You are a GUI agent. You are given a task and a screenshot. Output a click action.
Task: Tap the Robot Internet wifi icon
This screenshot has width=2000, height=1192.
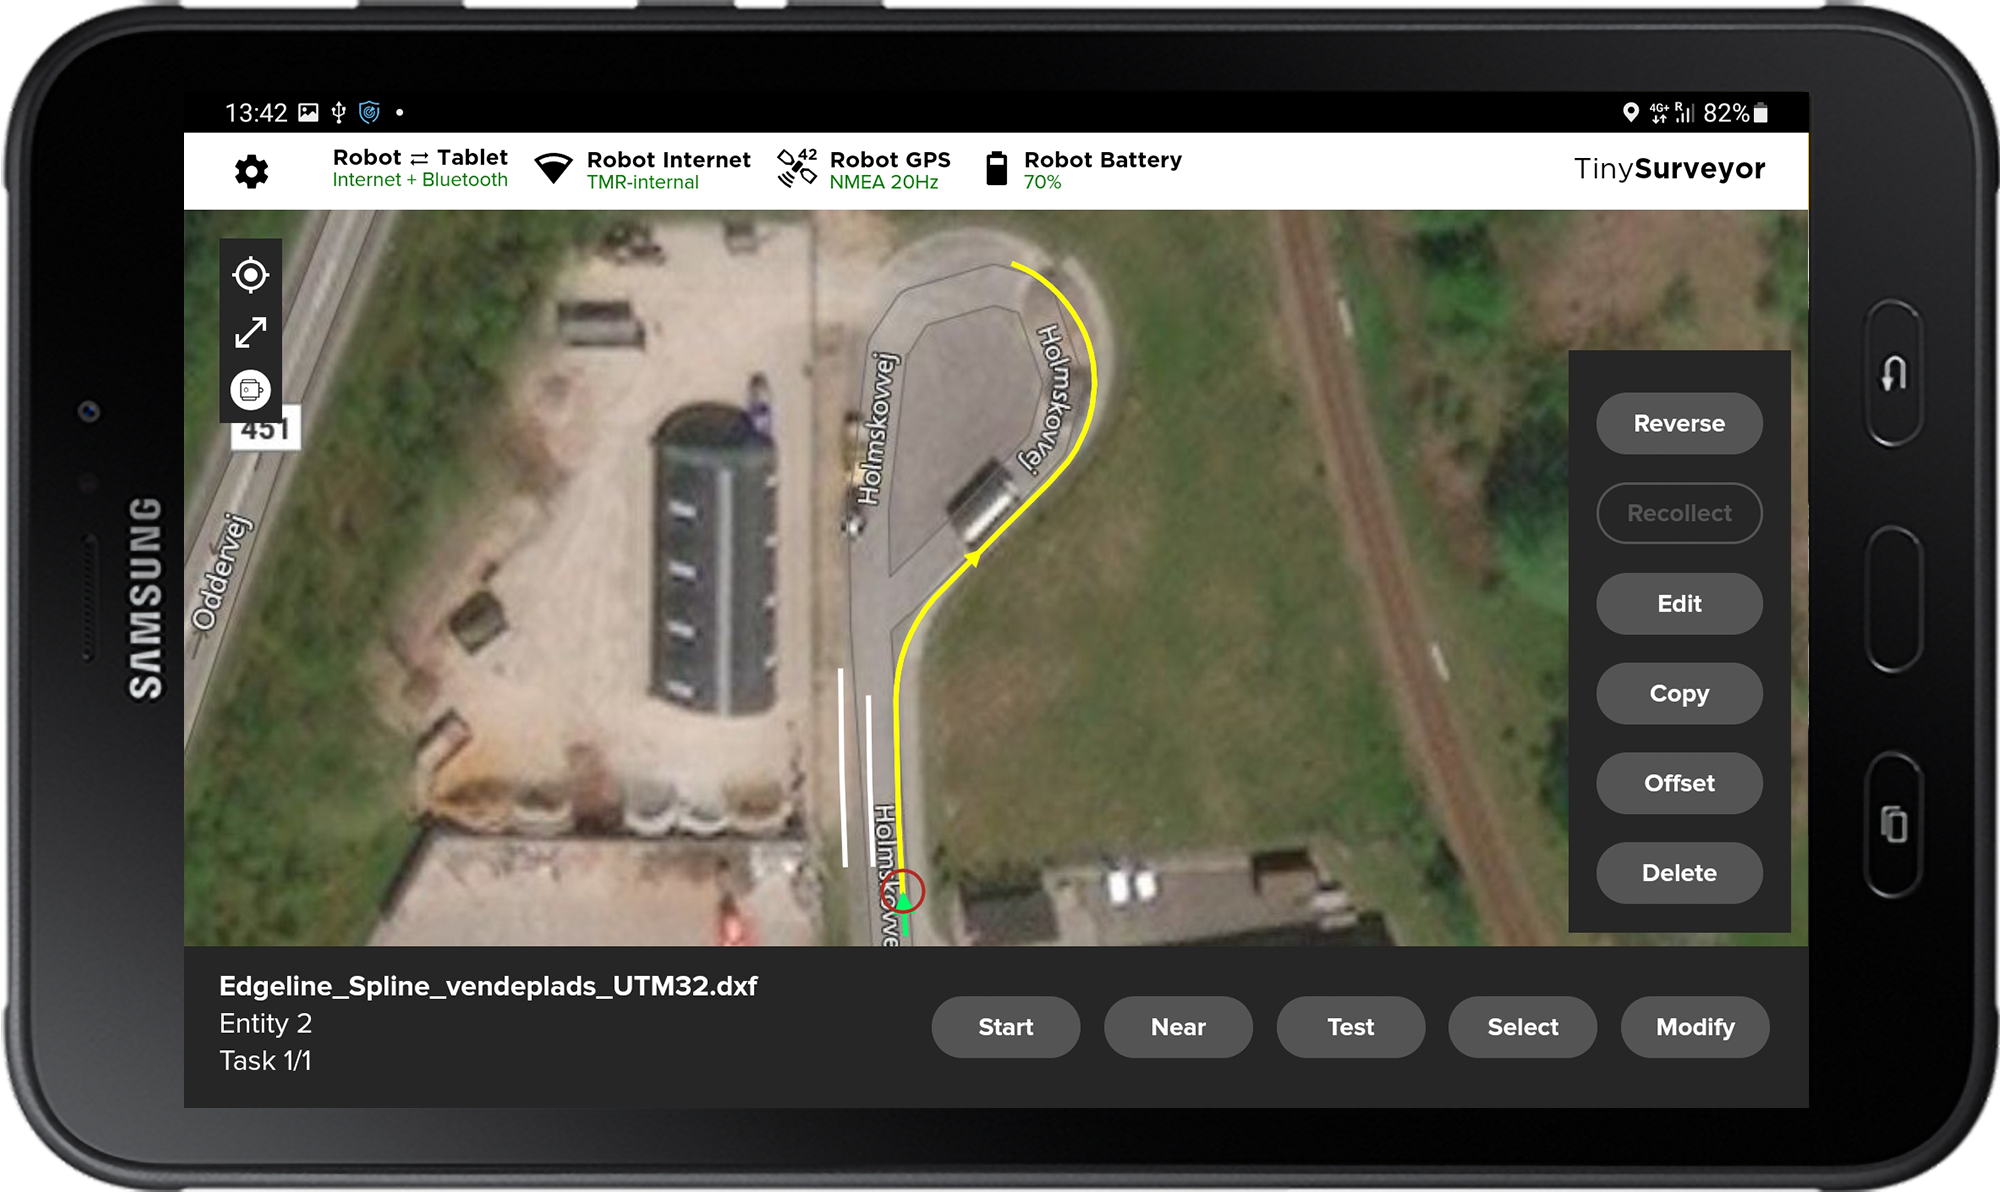[x=553, y=169]
